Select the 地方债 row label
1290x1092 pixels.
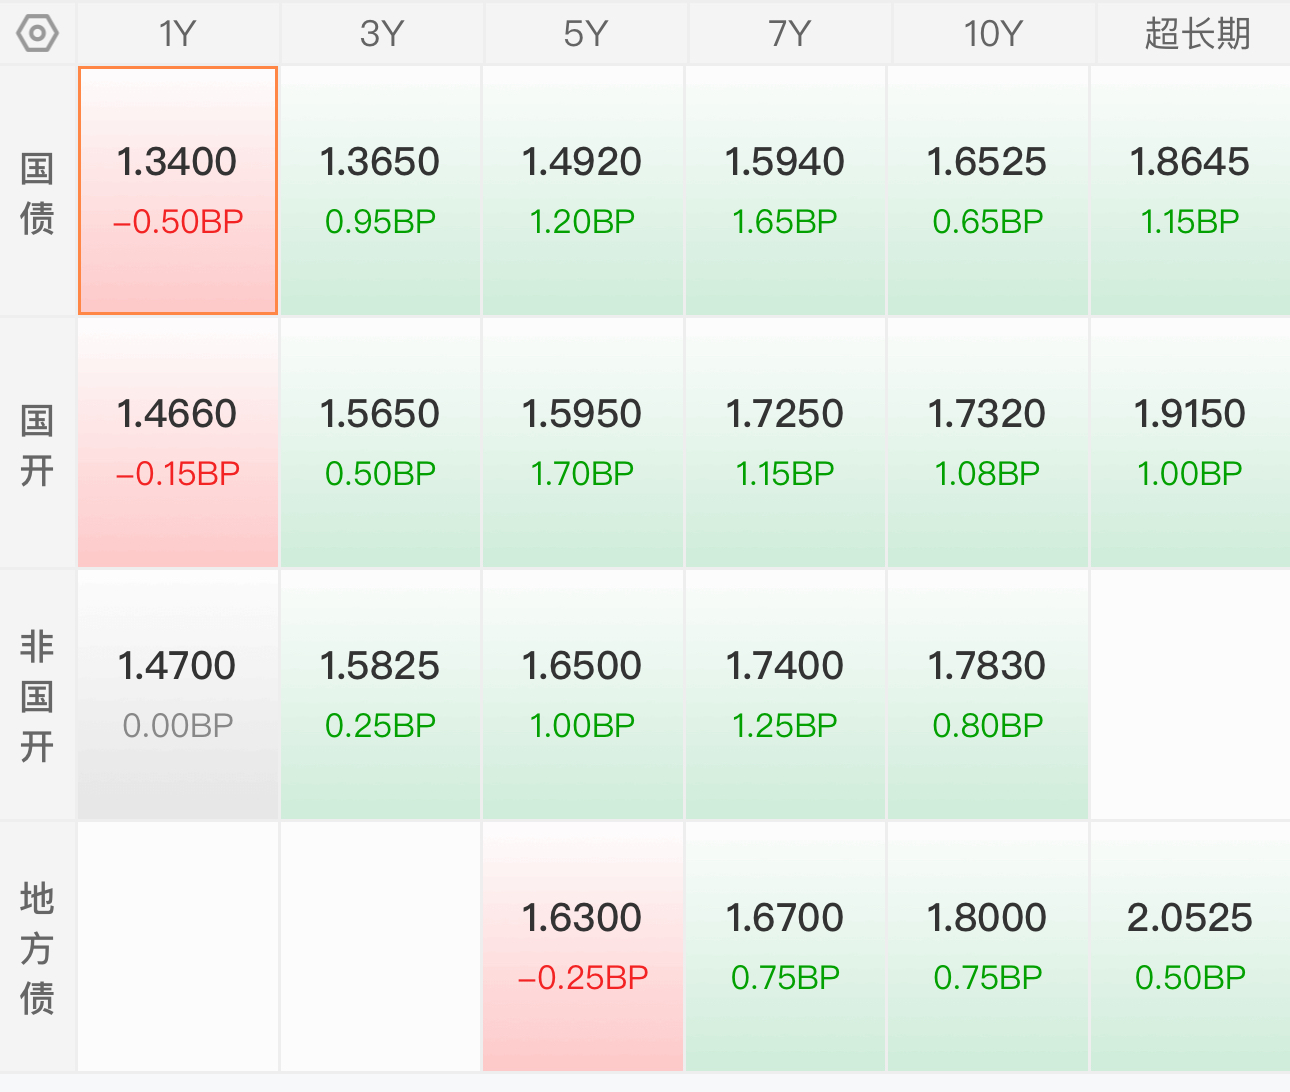coord(37,947)
